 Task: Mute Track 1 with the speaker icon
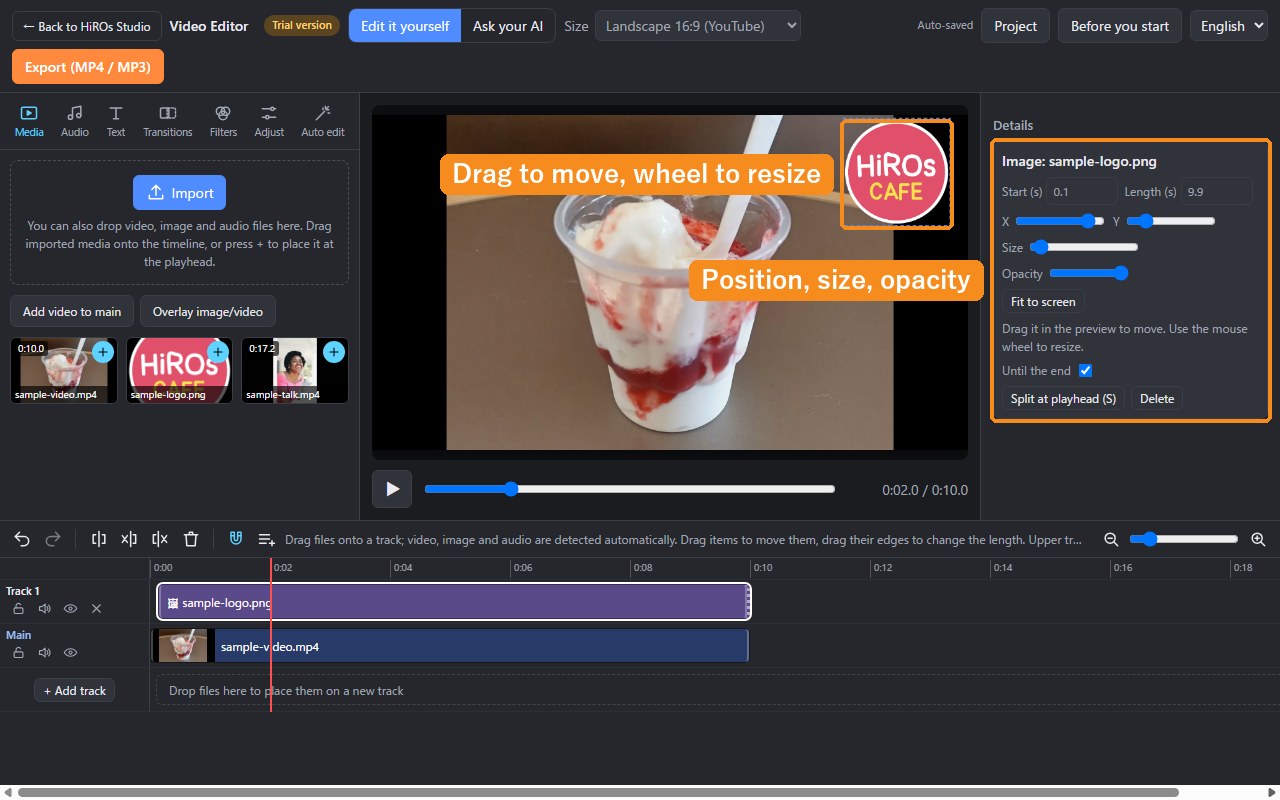44,608
